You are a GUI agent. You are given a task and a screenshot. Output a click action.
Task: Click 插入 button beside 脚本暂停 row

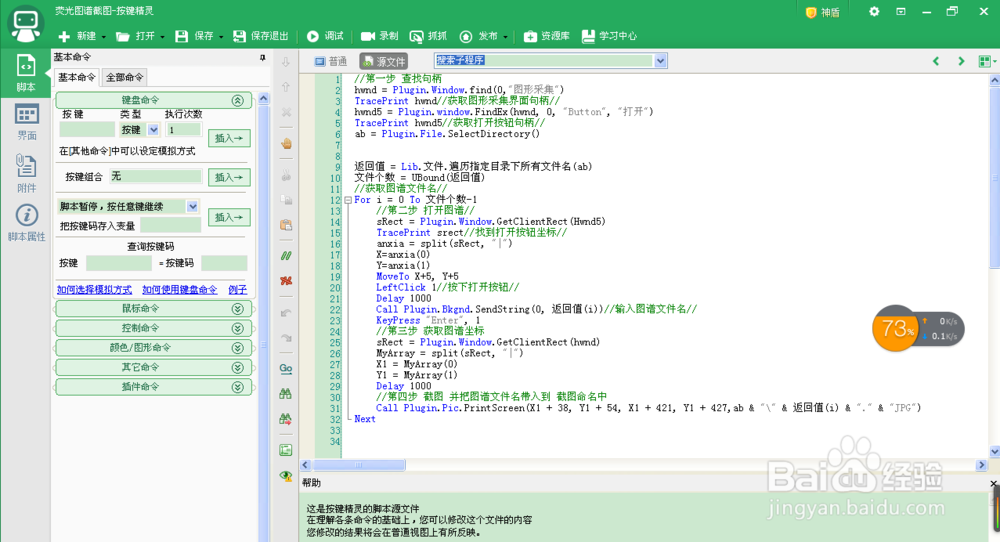point(229,217)
